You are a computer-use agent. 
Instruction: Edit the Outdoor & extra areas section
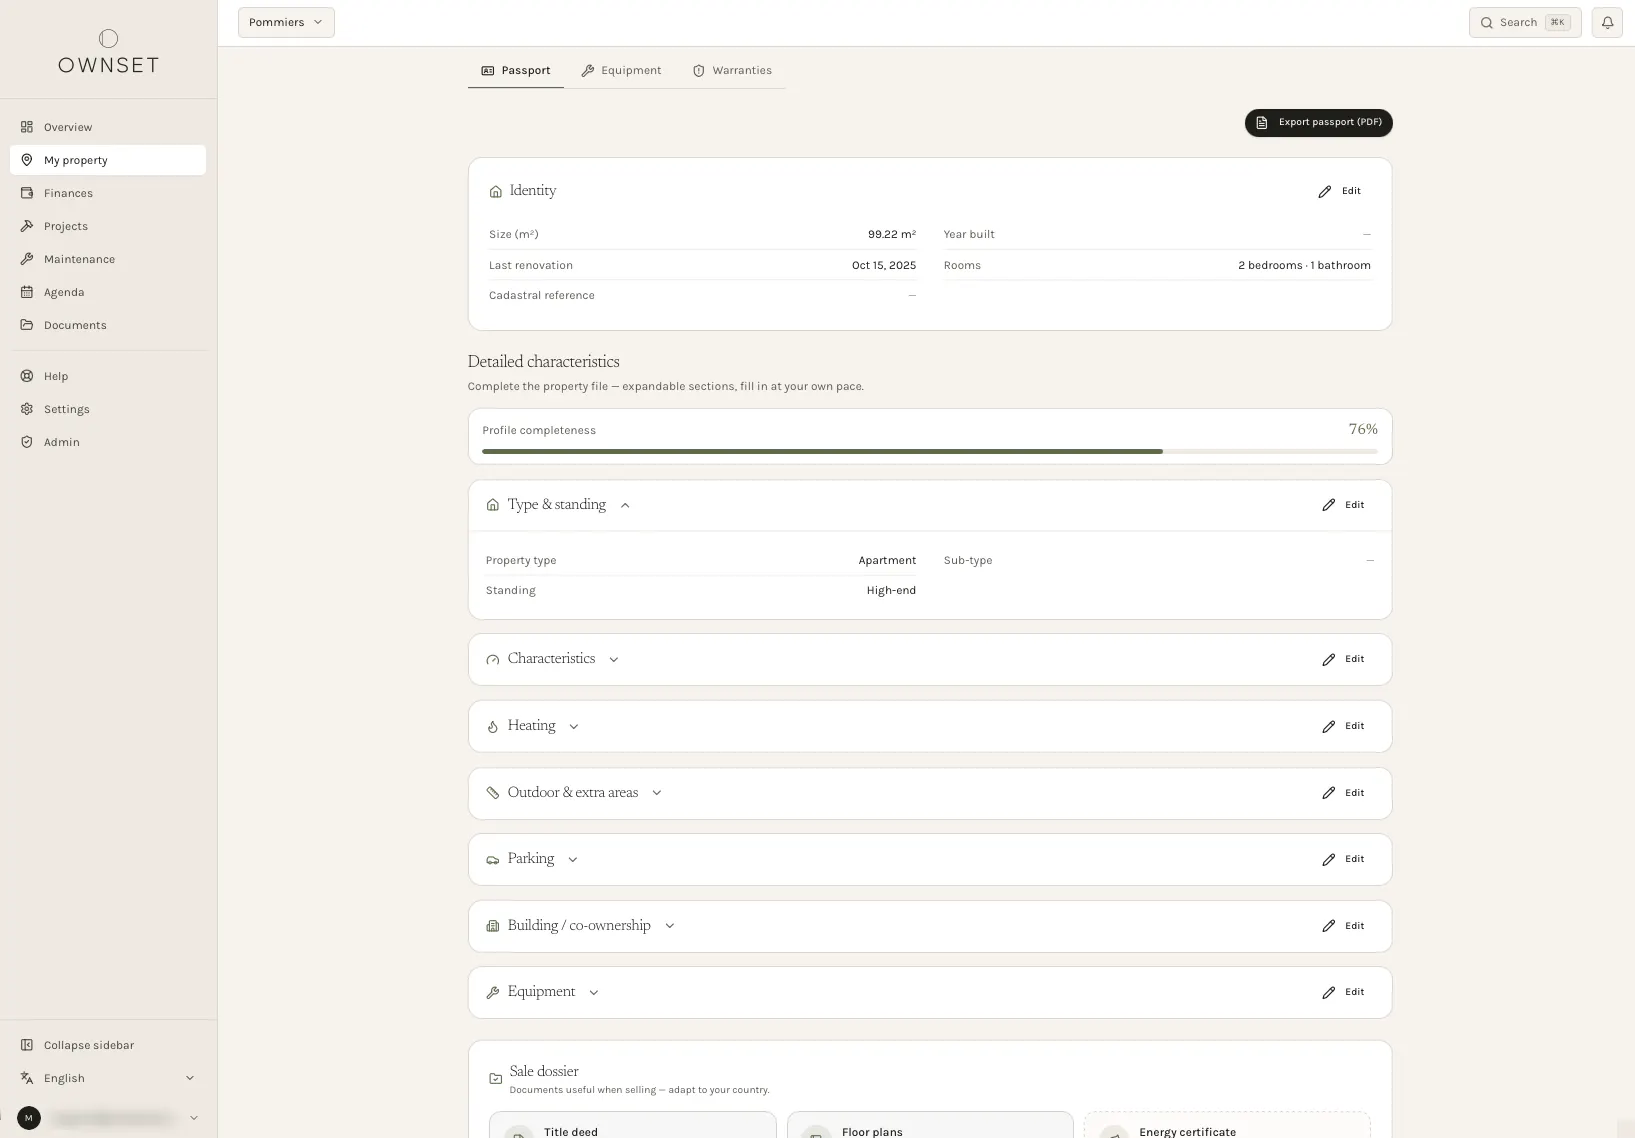[1343, 793]
